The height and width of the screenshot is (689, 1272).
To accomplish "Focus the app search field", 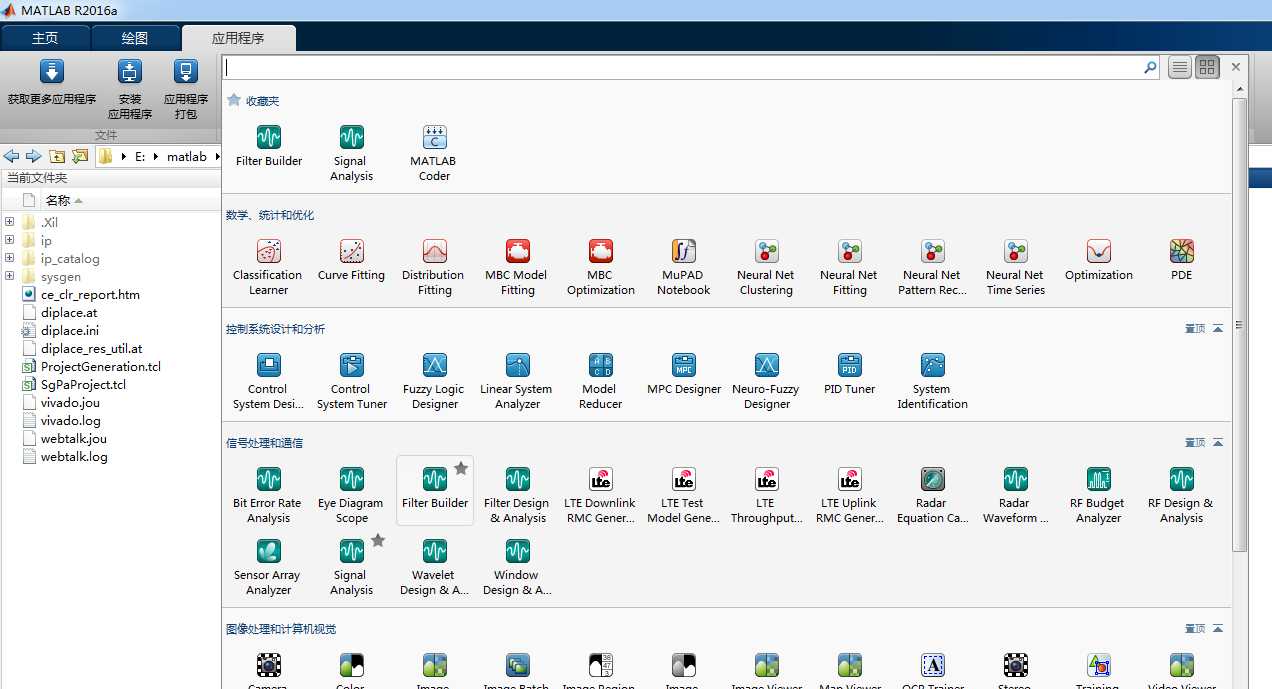I will coord(683,67).
